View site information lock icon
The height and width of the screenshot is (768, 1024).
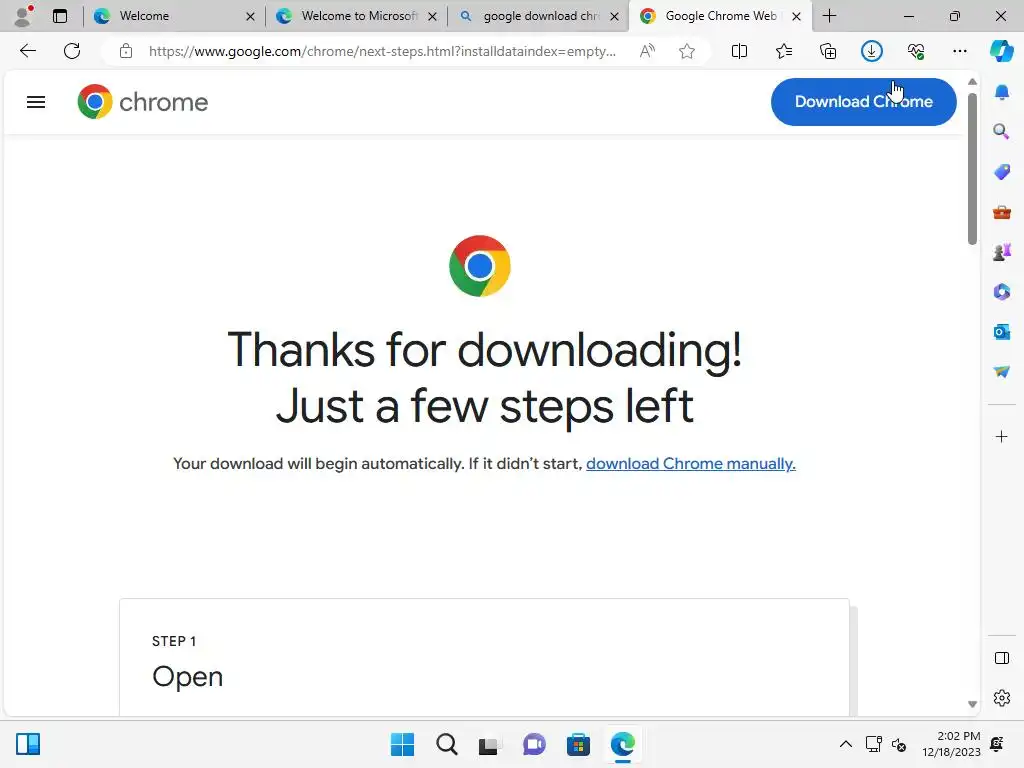pos(126,51)
